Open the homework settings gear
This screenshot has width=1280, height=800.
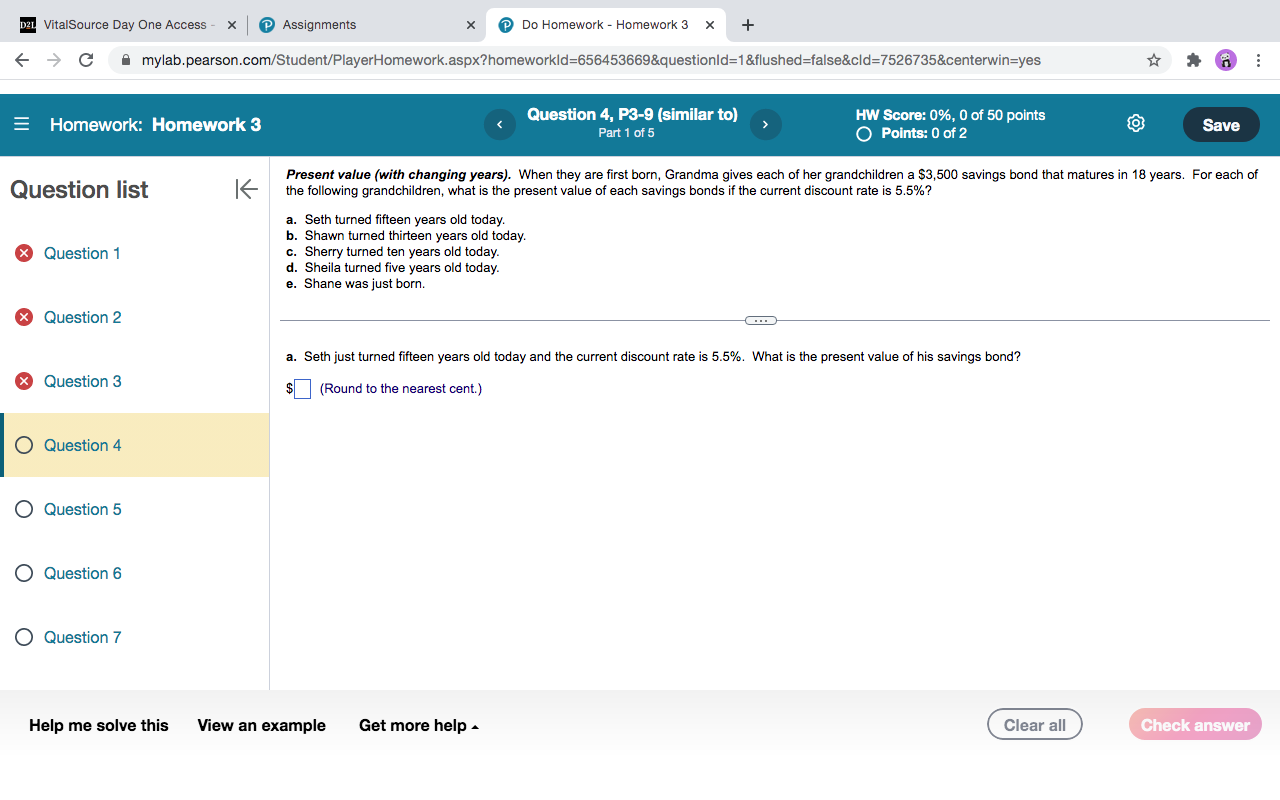[x=1135, y=123]
